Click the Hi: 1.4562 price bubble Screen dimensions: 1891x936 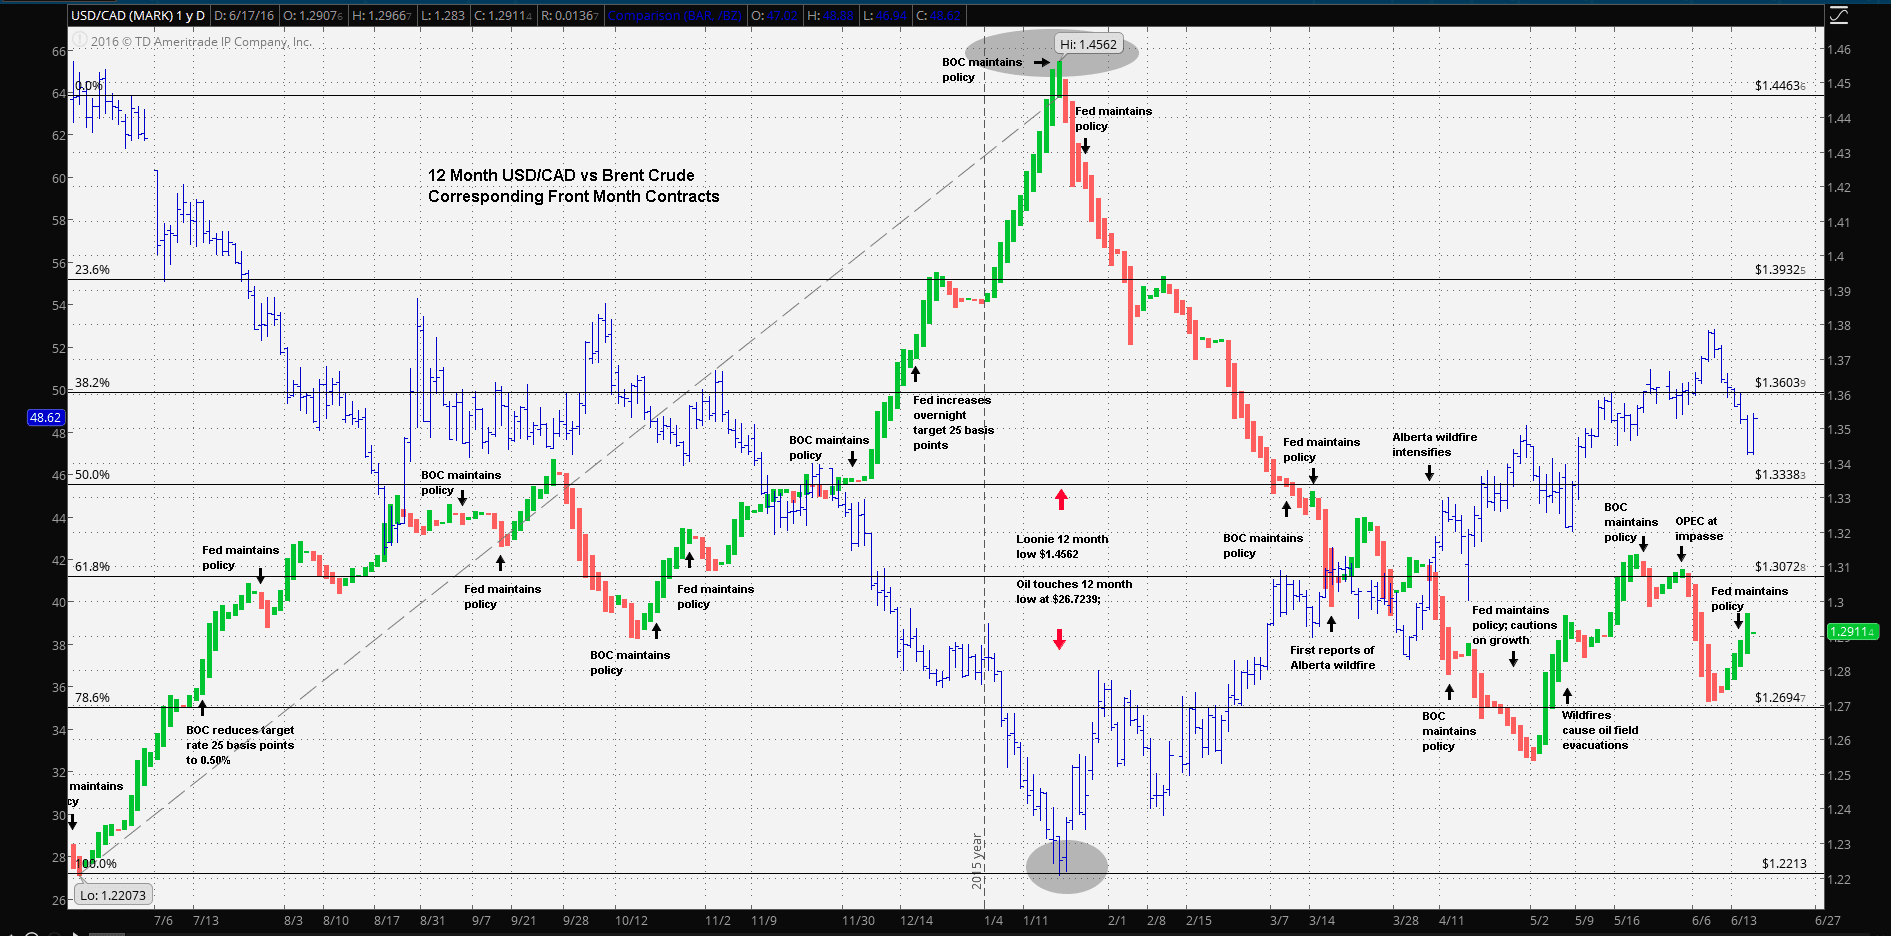[x=1088, y=44]
